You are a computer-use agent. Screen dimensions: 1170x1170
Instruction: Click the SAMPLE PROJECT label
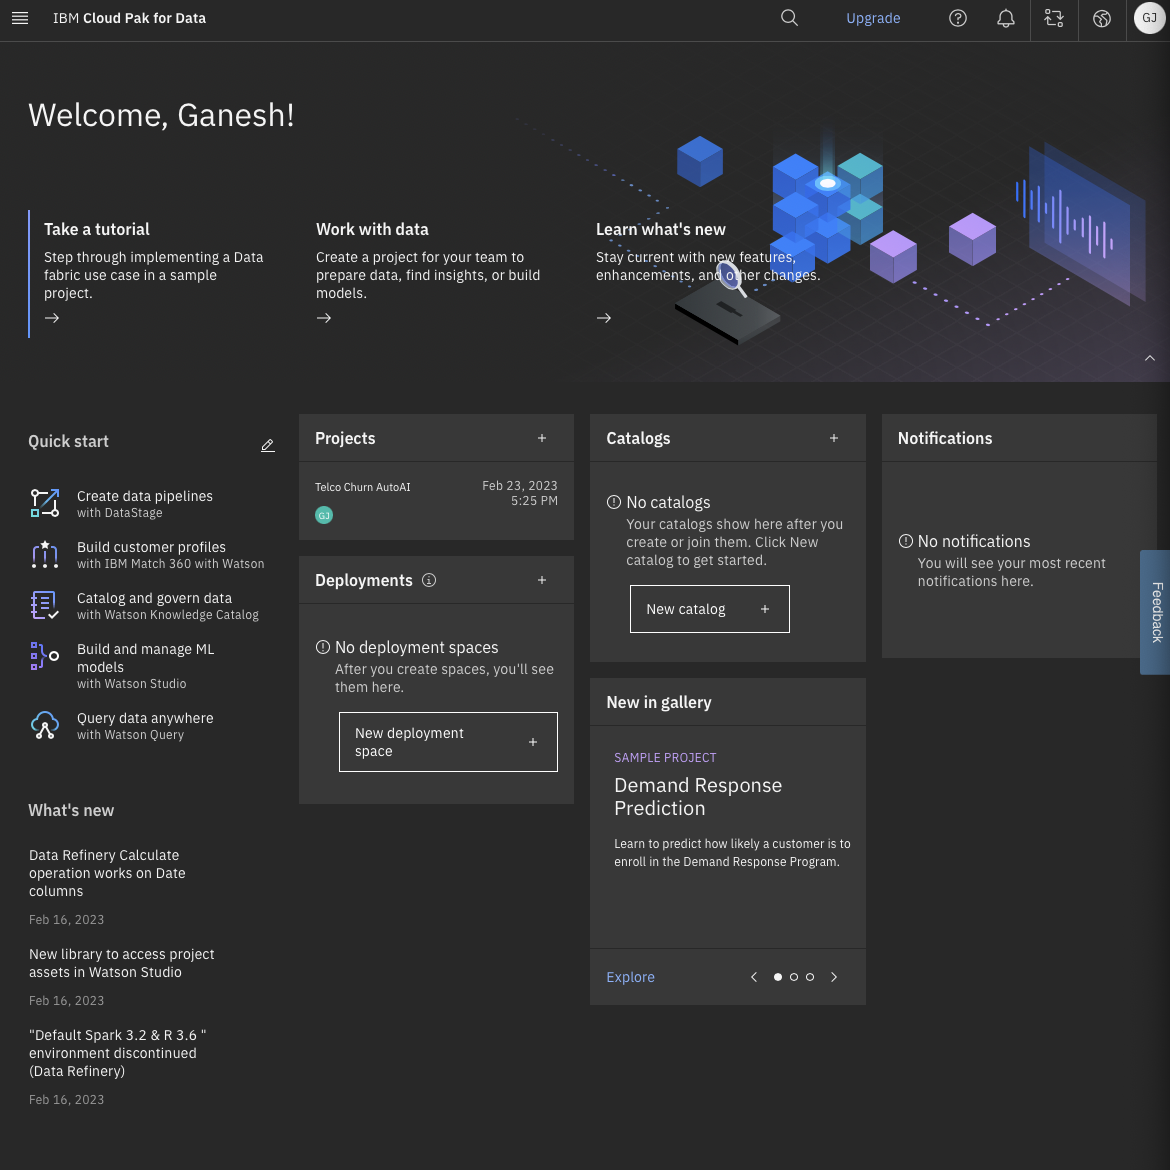665,757
